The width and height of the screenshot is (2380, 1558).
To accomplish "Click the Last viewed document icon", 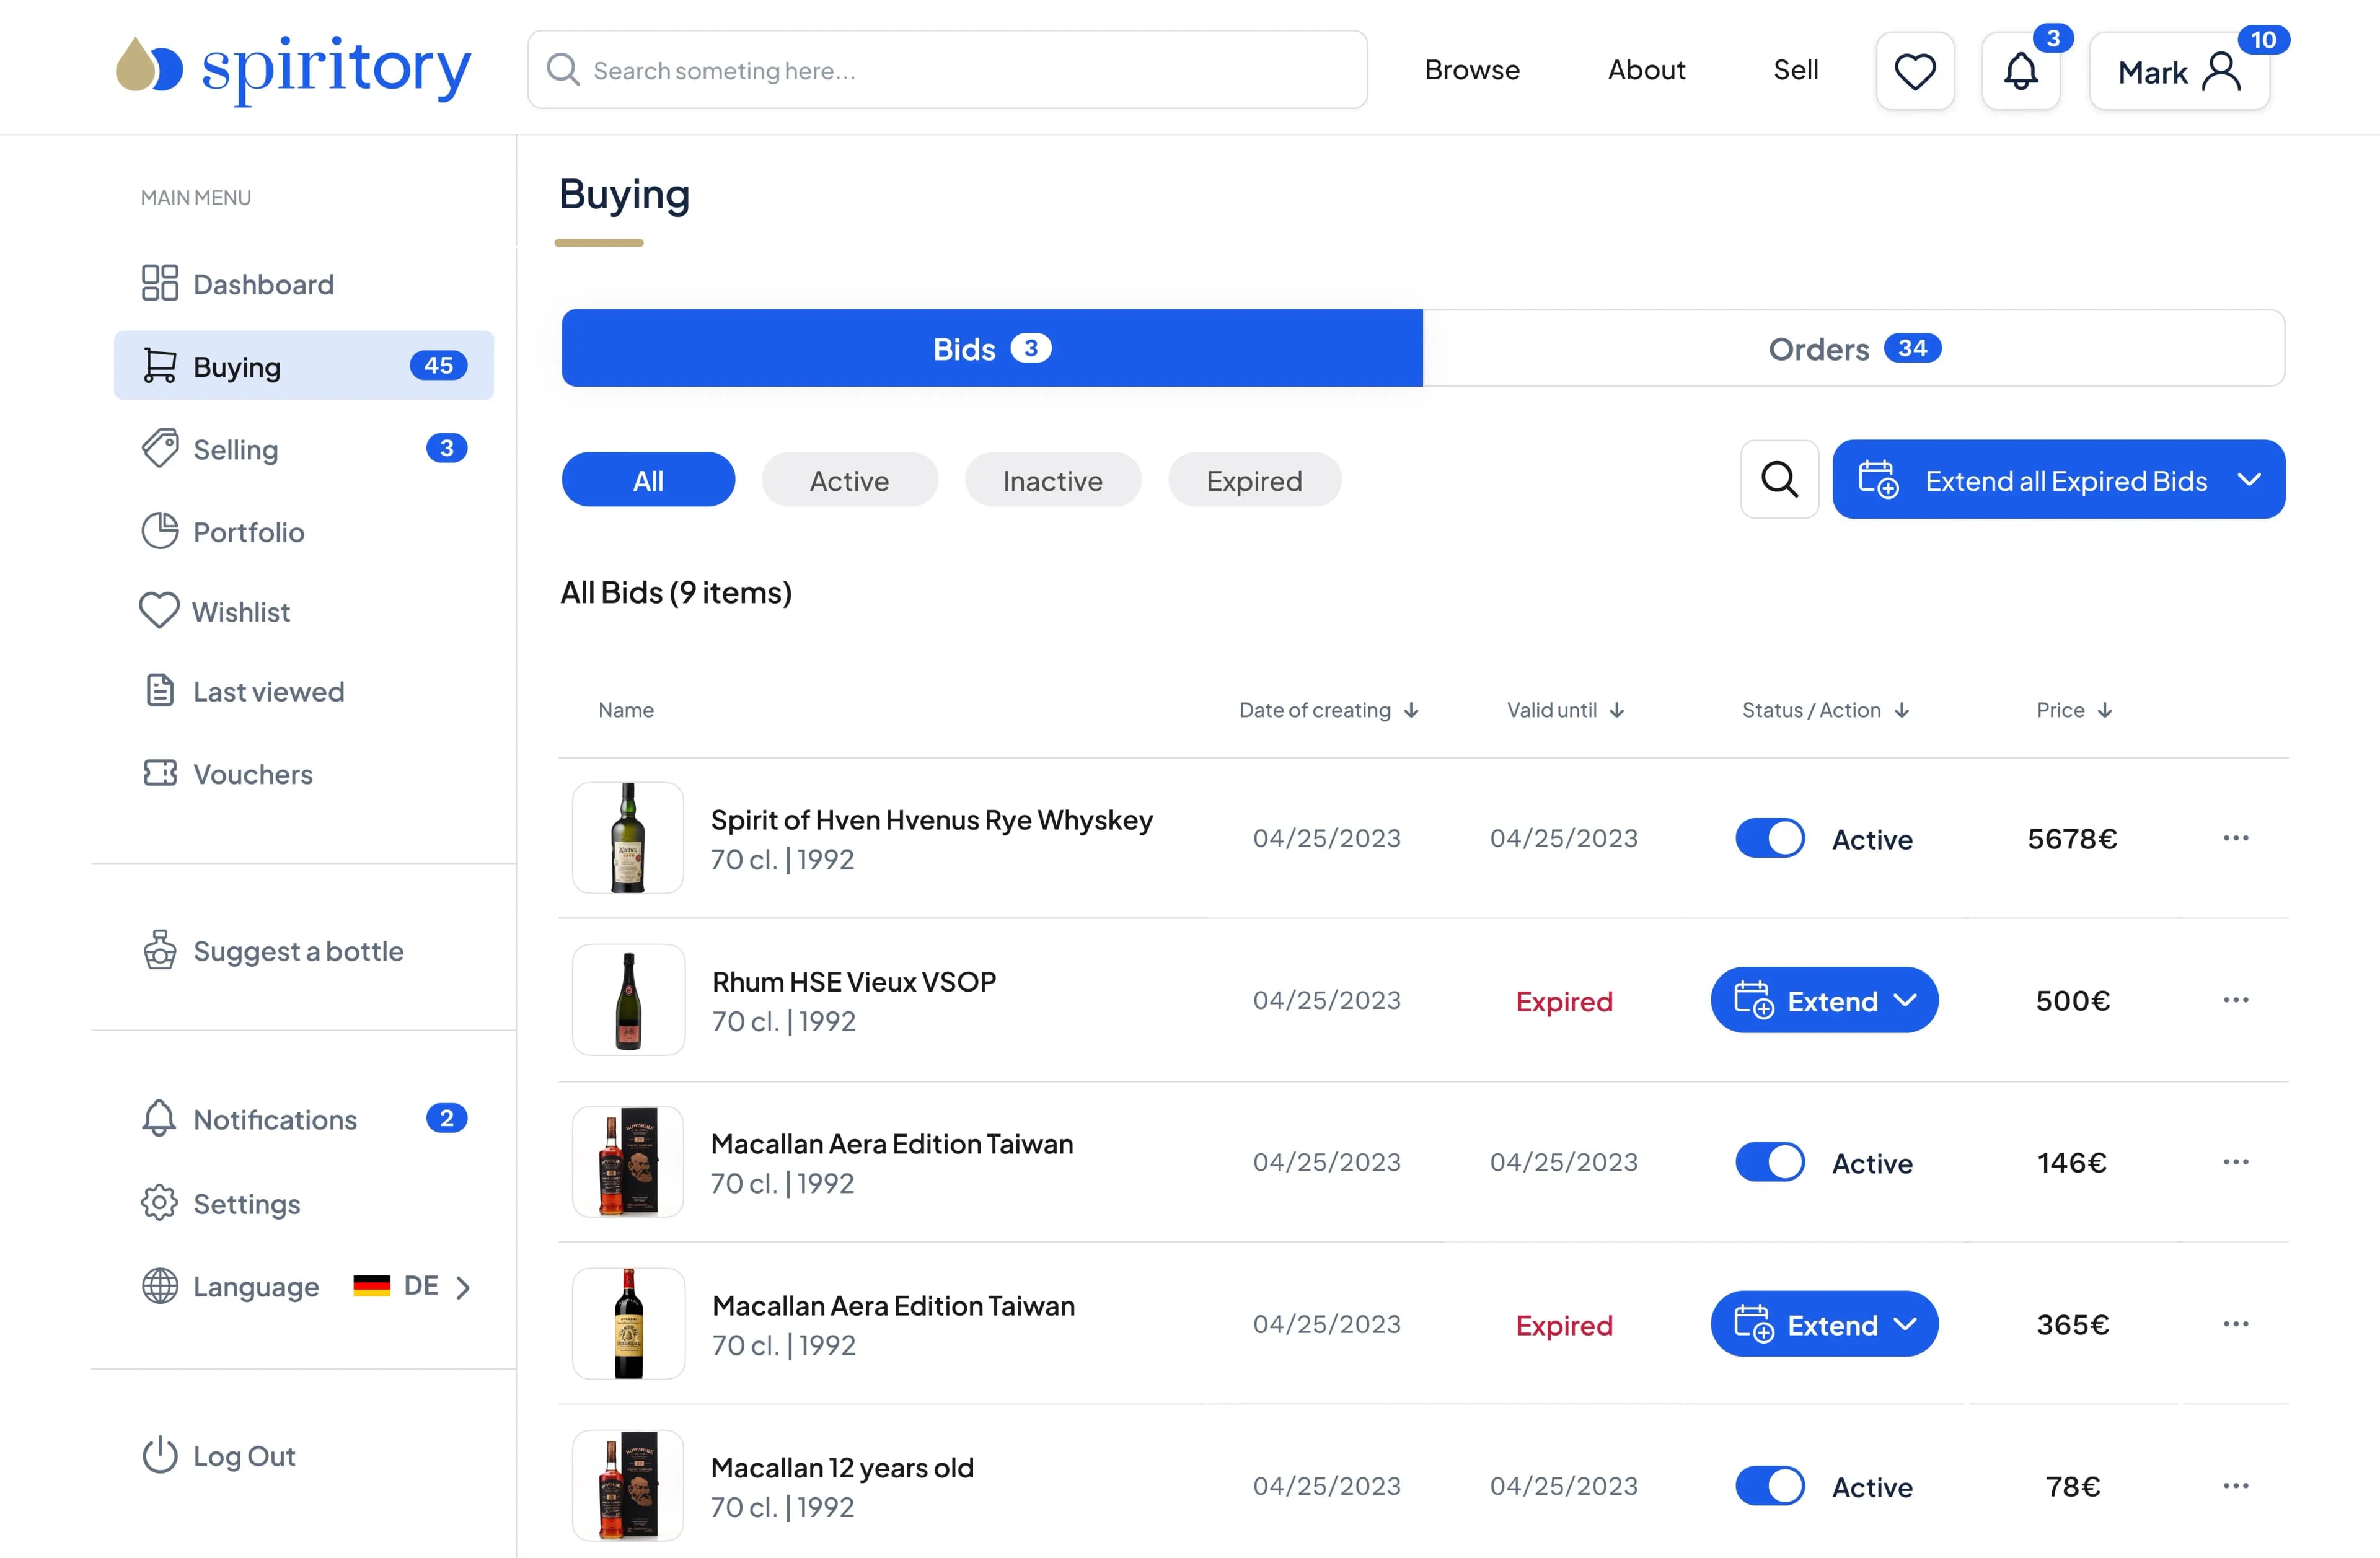I will tap(159, 690).
